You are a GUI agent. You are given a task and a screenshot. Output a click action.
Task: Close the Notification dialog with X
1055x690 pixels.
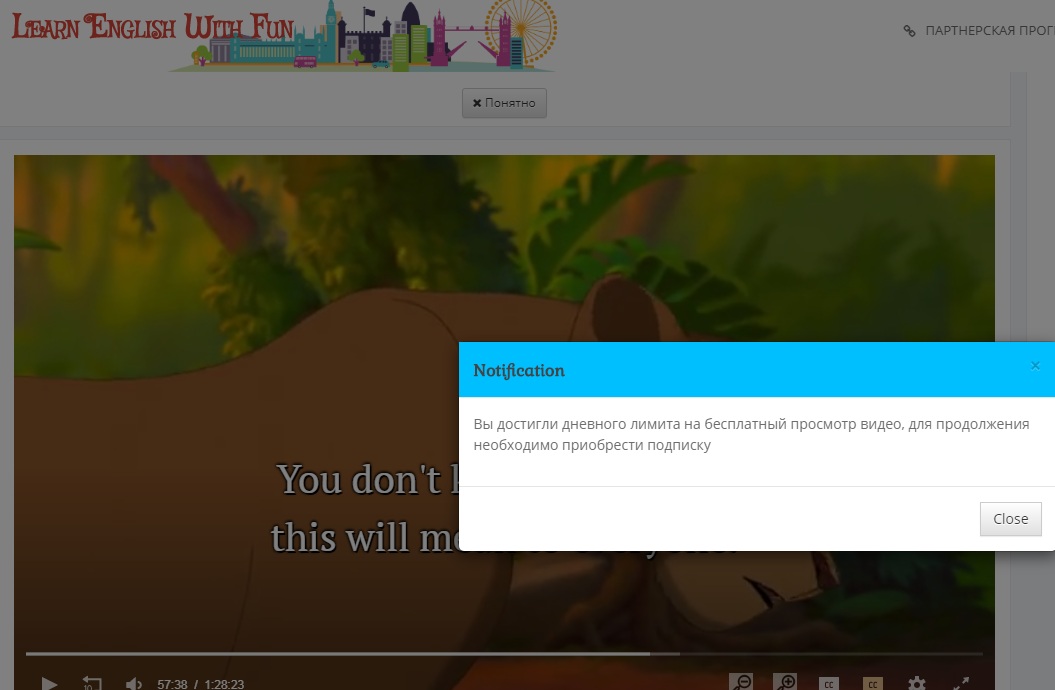click(x=1035, y=366)
